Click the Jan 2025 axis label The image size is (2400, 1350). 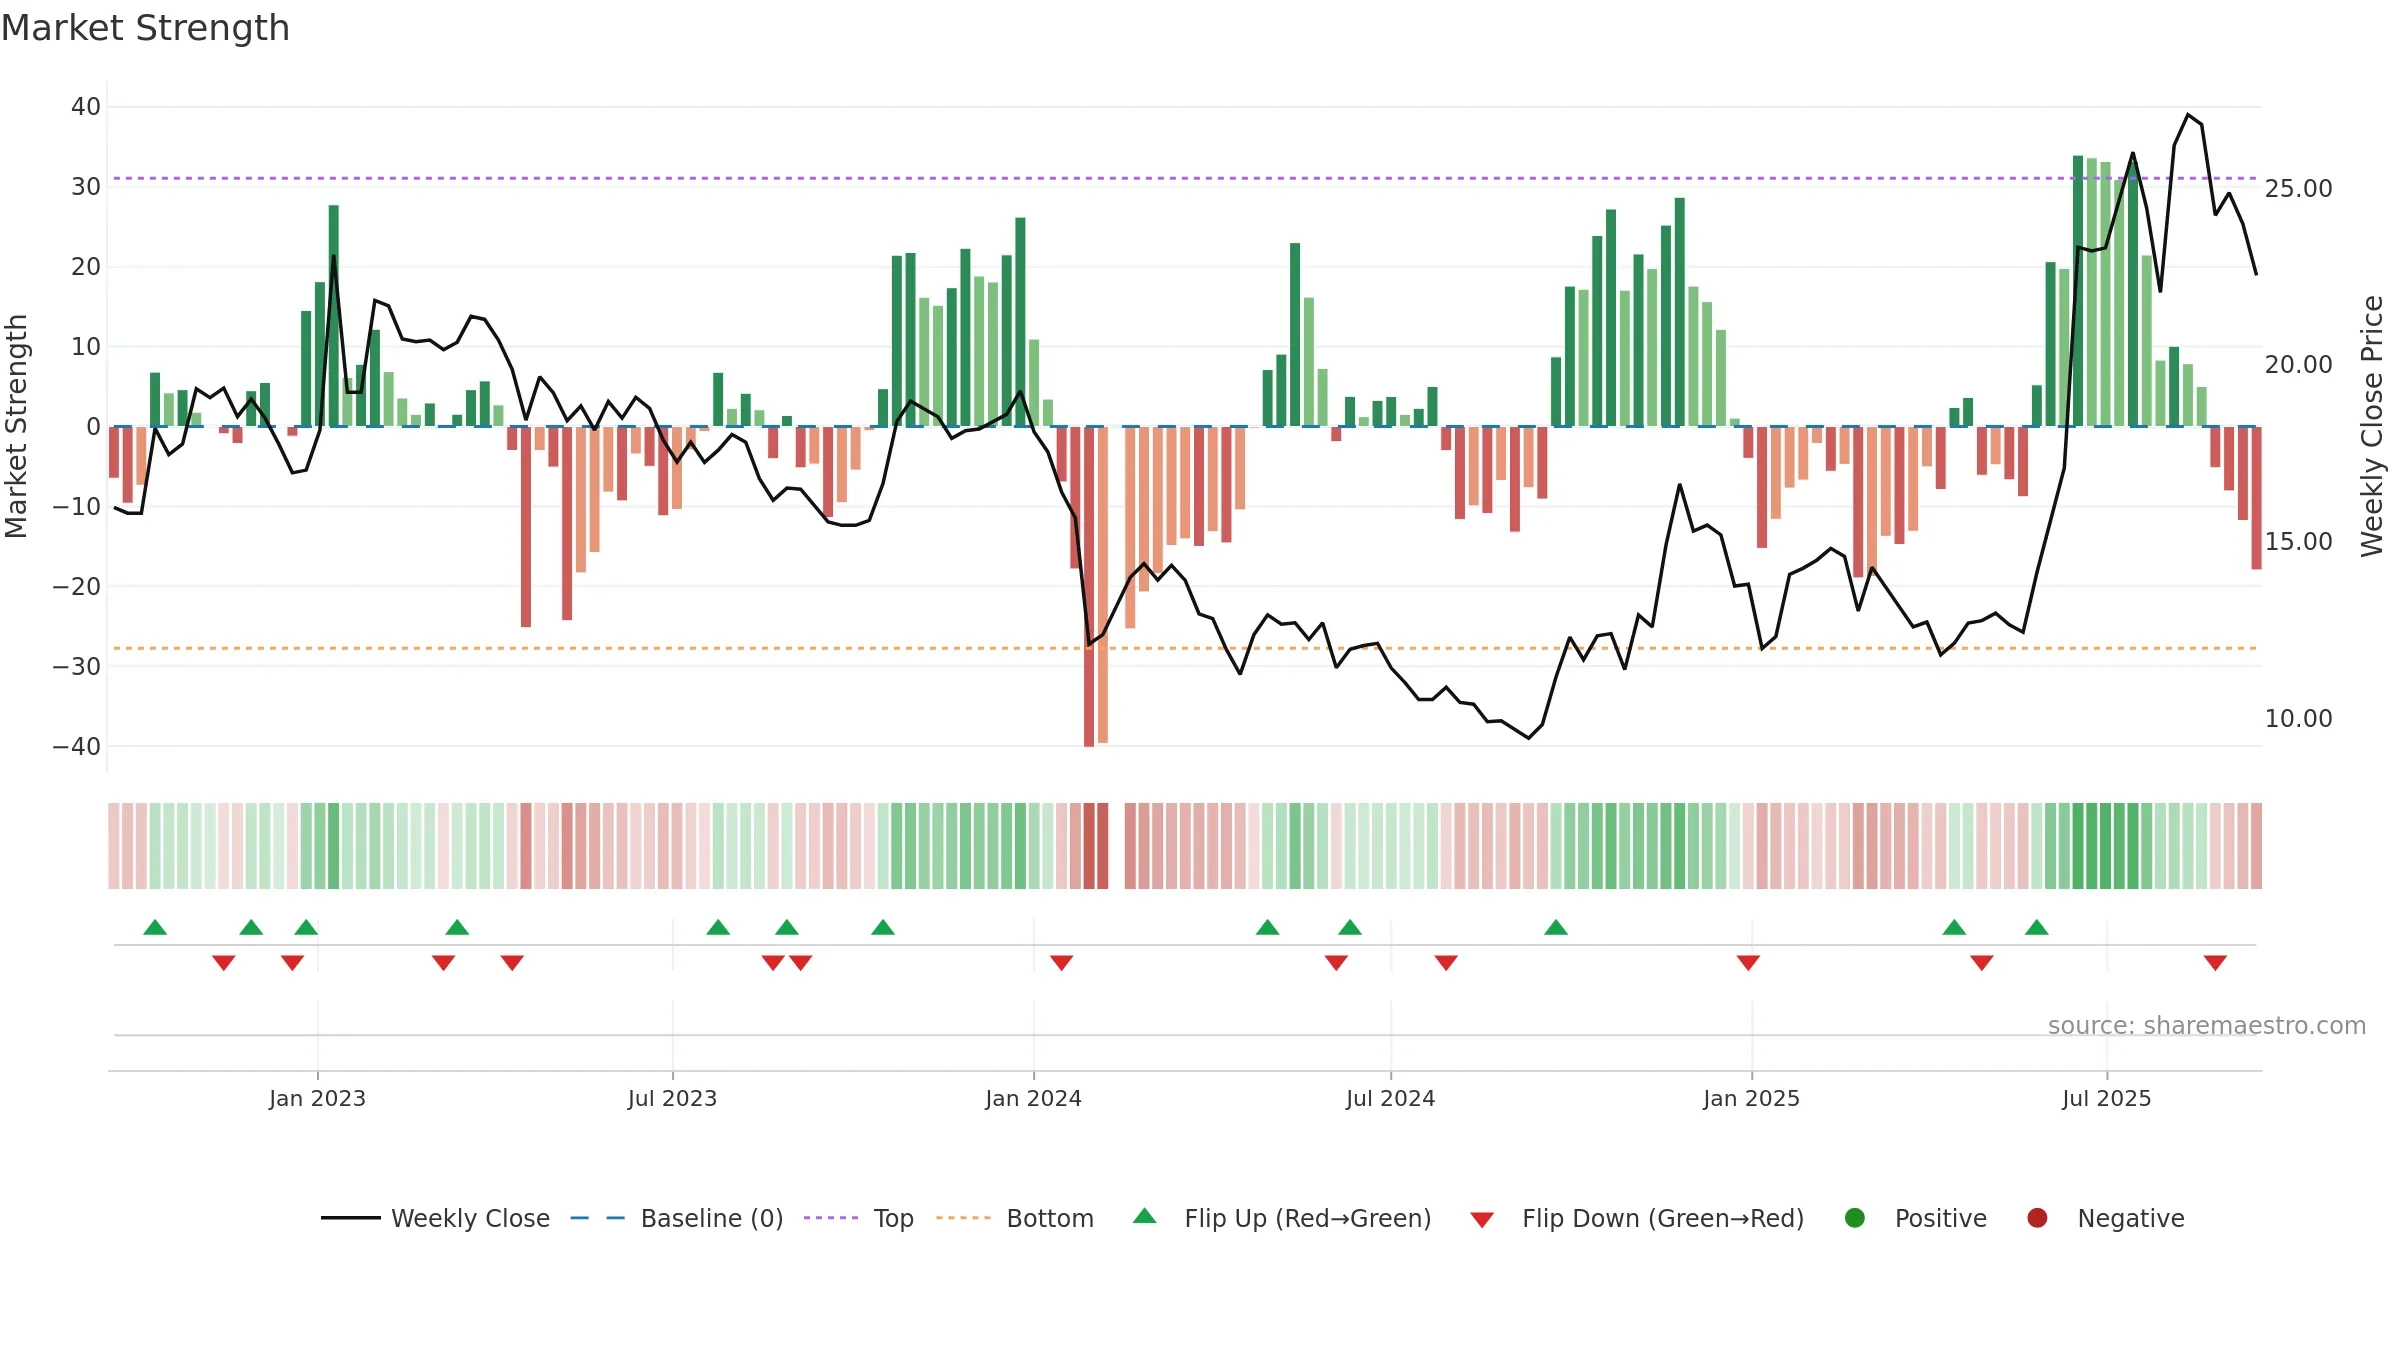point(1751,1099)
